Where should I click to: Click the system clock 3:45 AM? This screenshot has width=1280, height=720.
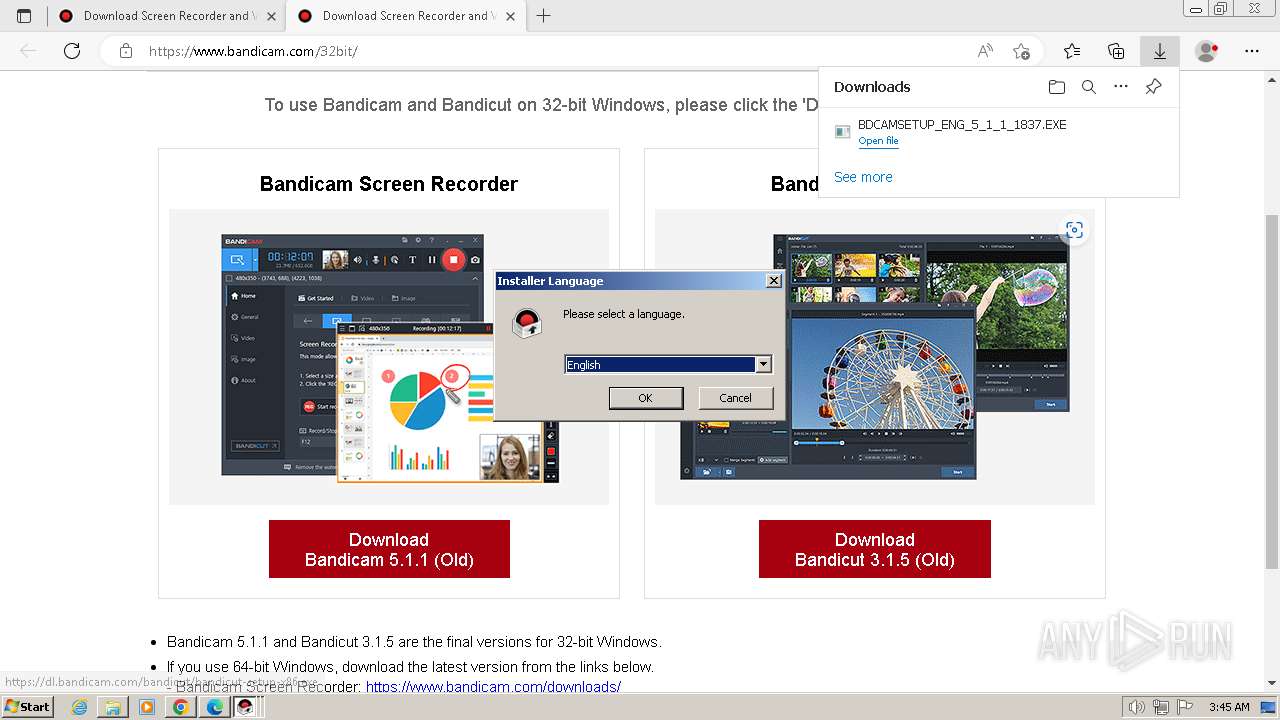(x=1229, y=707)
